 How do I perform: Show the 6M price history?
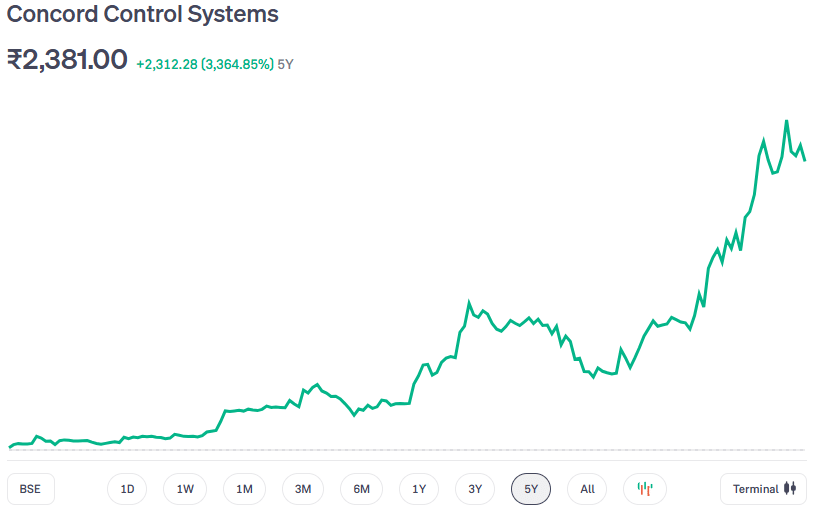tap(361, 489)
